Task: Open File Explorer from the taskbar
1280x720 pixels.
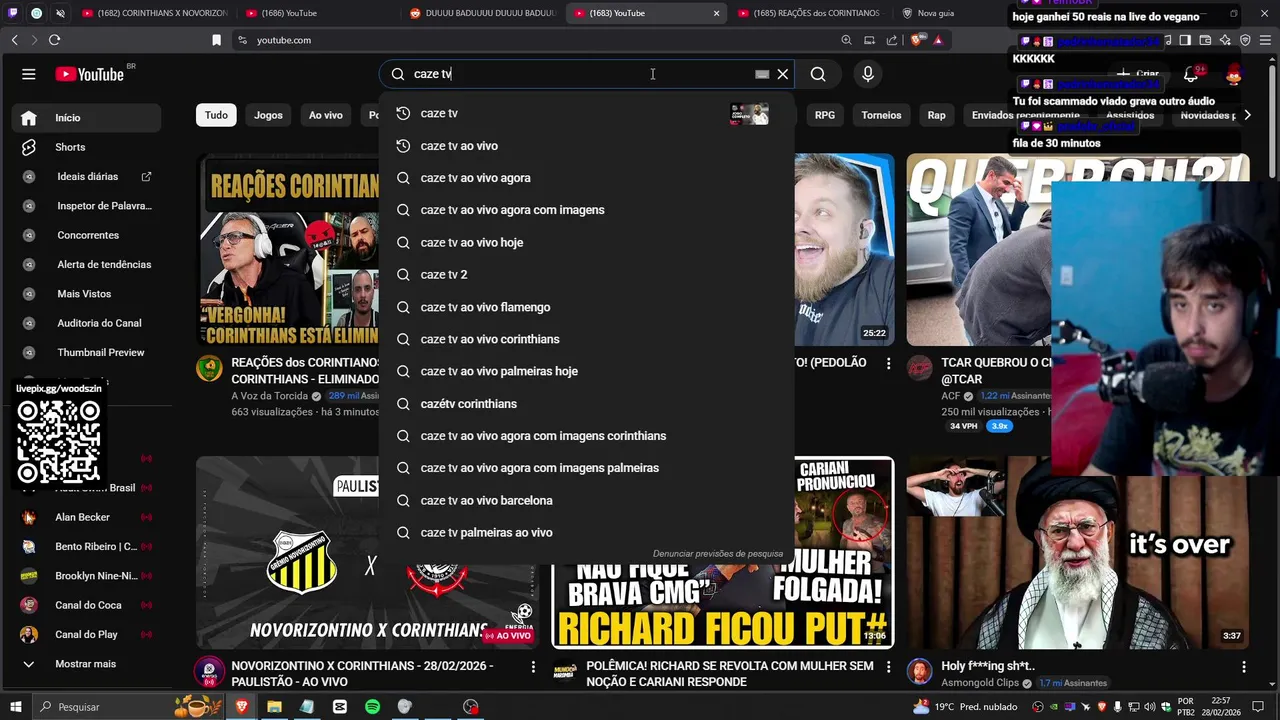Action: (274, 707)
